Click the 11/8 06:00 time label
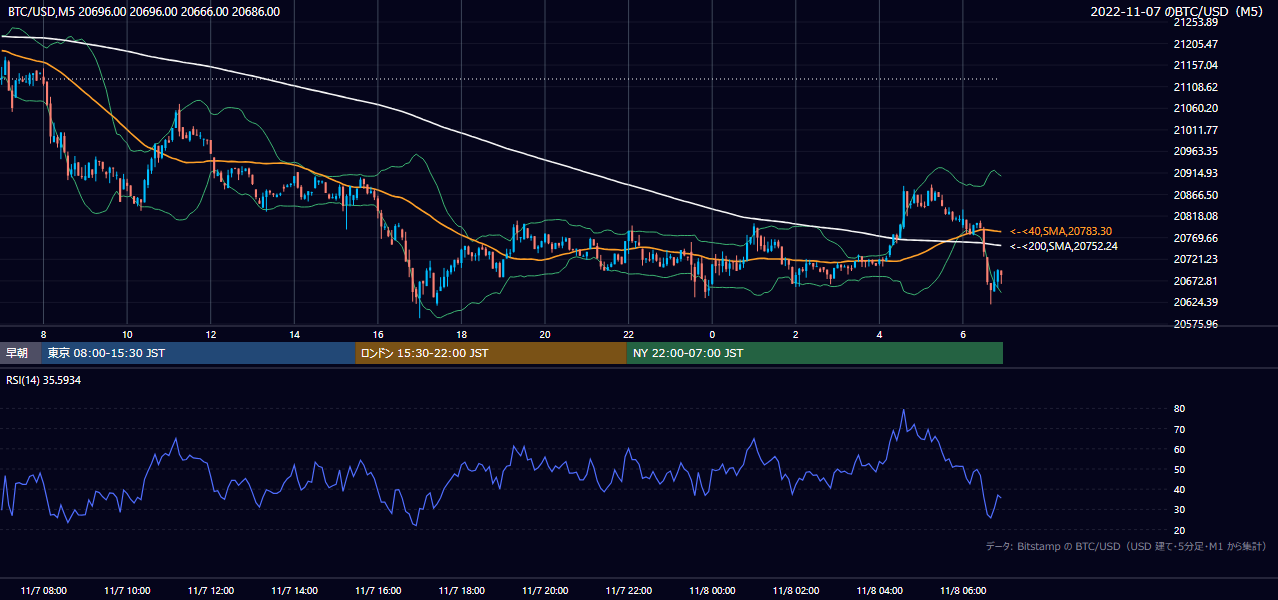The width and height of the screenshot is (1278, 600). tap(963, 591)
